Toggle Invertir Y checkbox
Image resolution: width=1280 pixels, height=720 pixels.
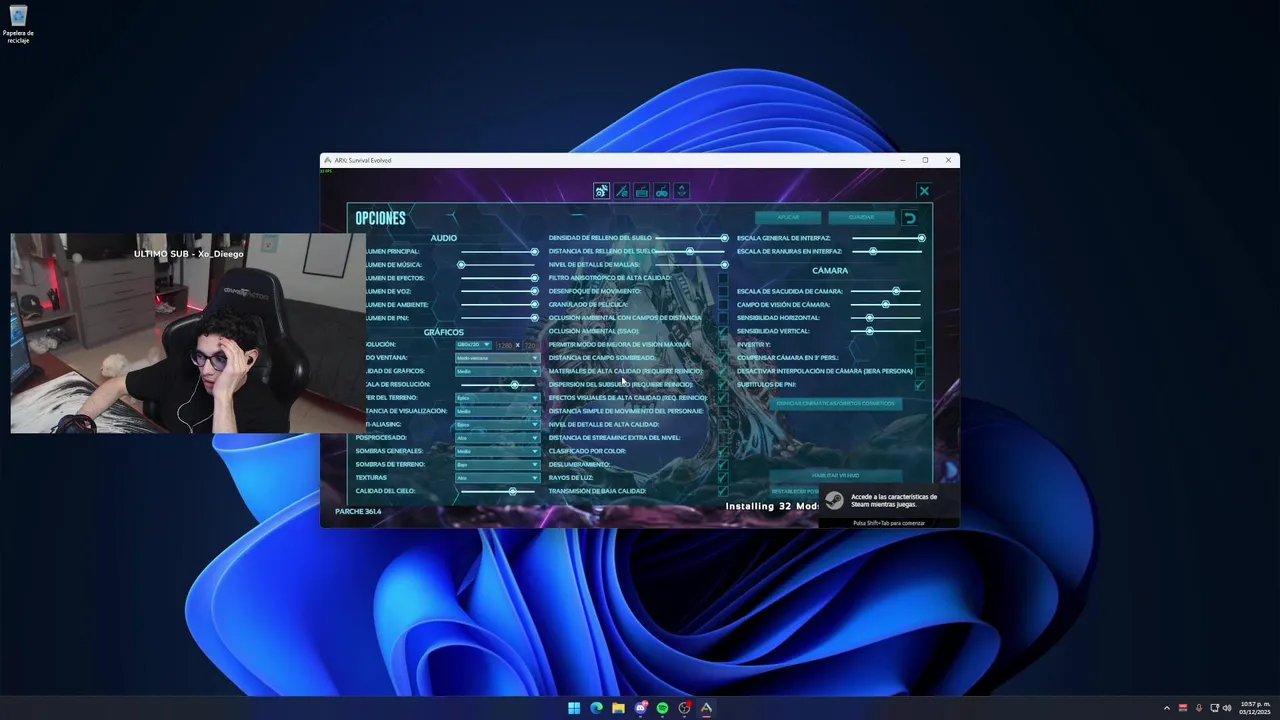coord(920,344)
